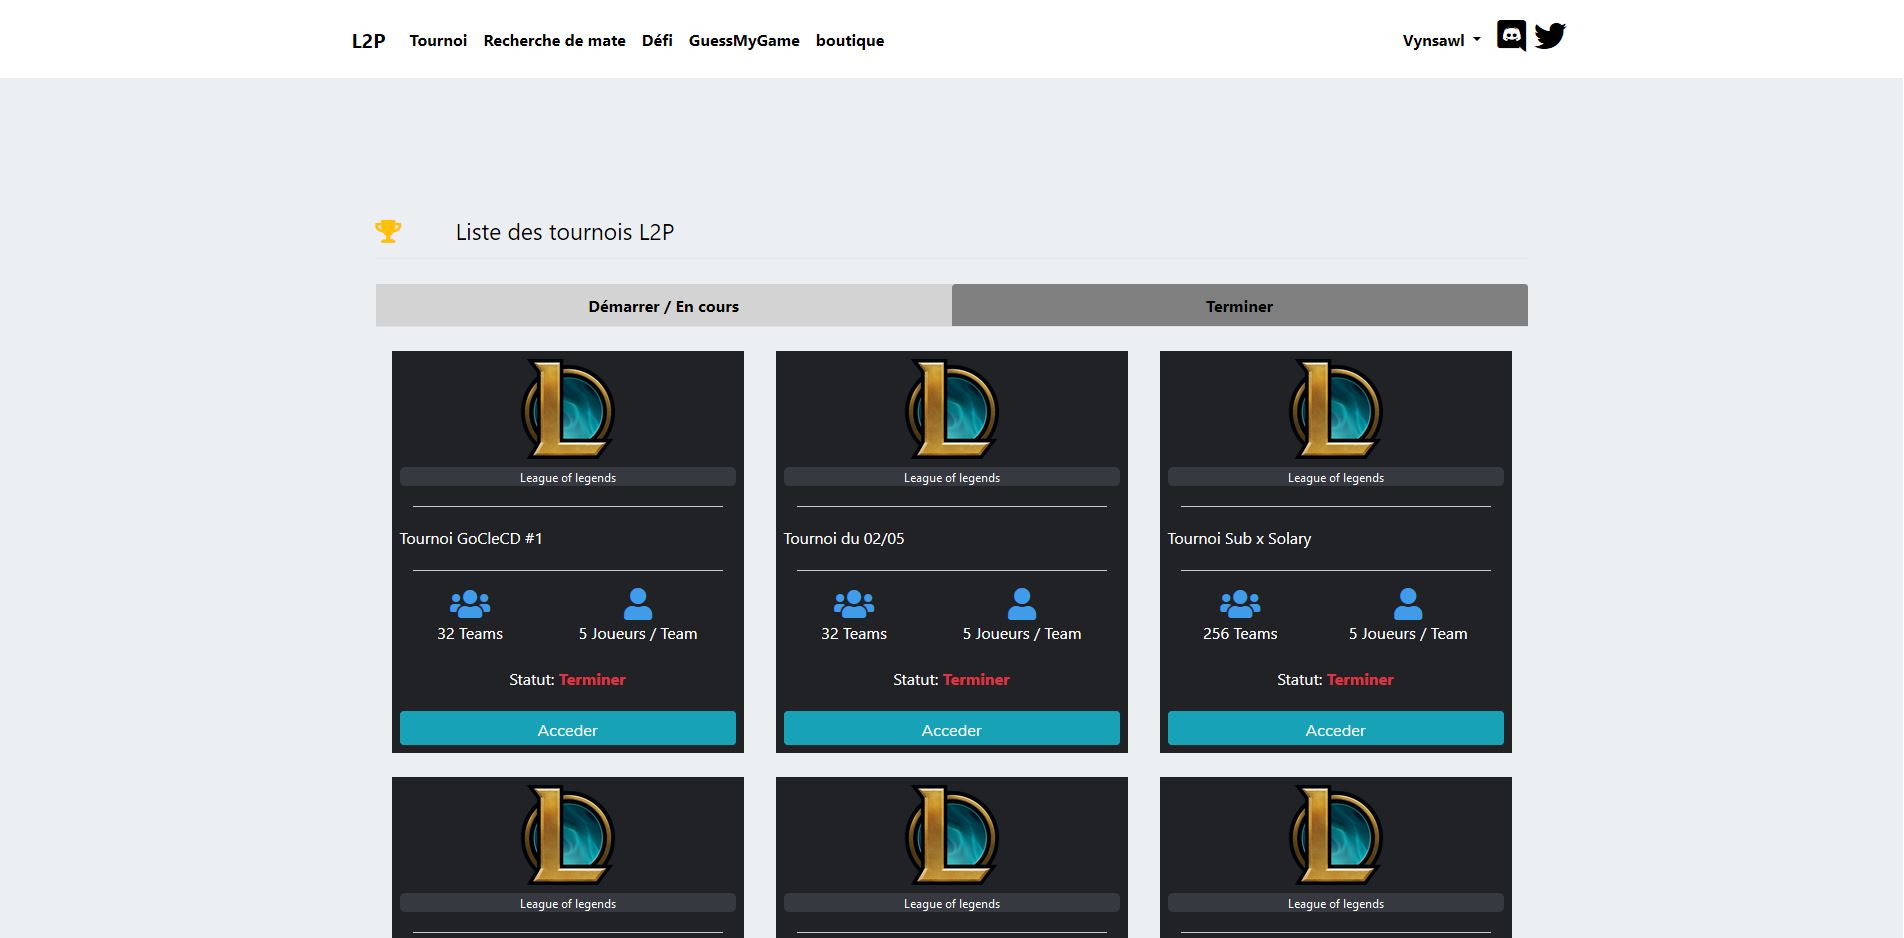Click the gold trophy icon beside list title
The image size is (1904, 938).
click(388, 231)
